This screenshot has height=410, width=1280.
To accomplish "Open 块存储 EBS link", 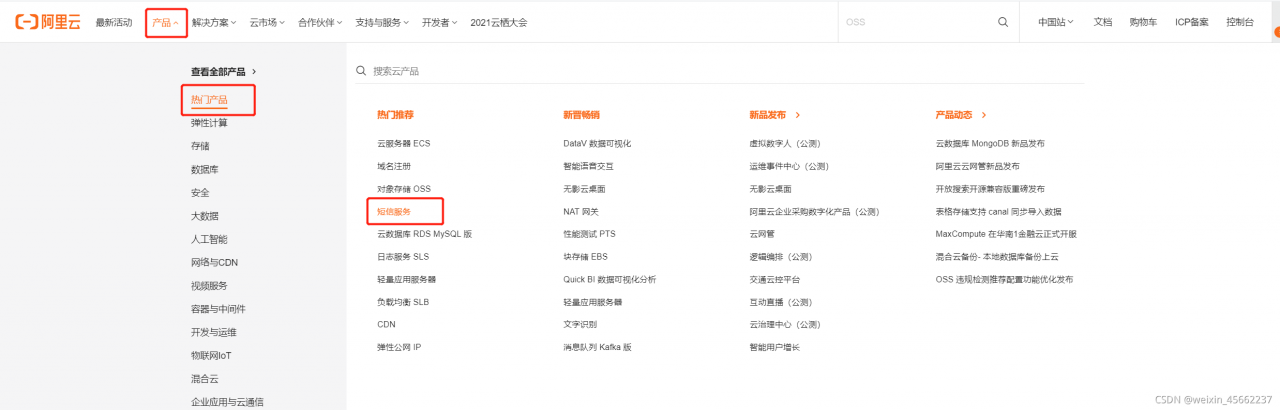I will [x=586, y=257].
